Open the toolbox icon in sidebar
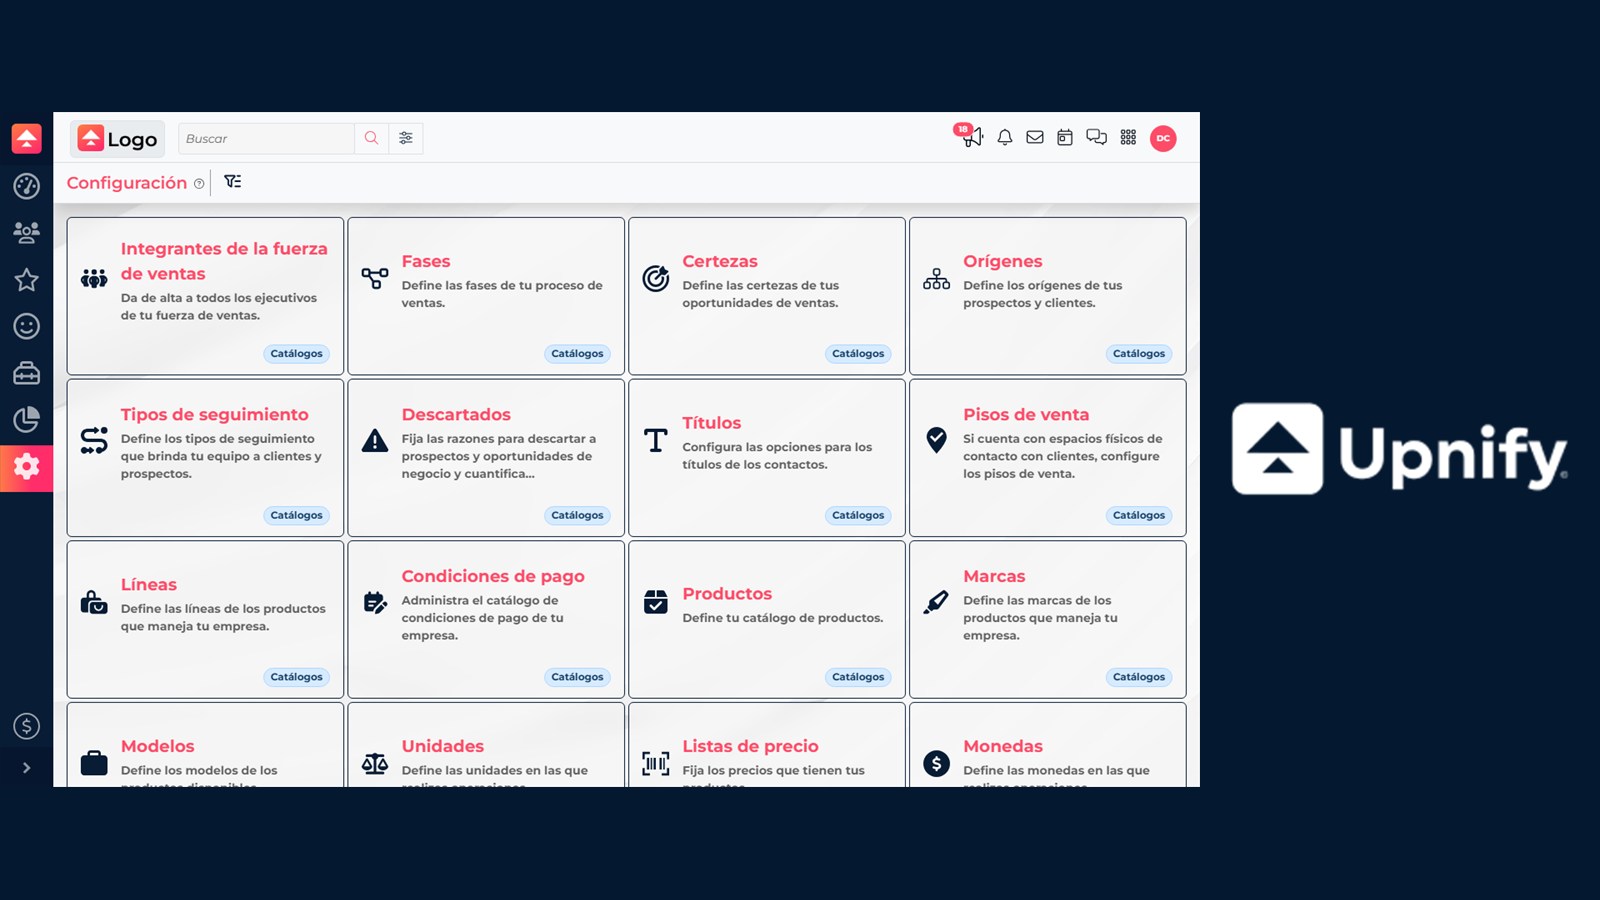 click(26, 373)
